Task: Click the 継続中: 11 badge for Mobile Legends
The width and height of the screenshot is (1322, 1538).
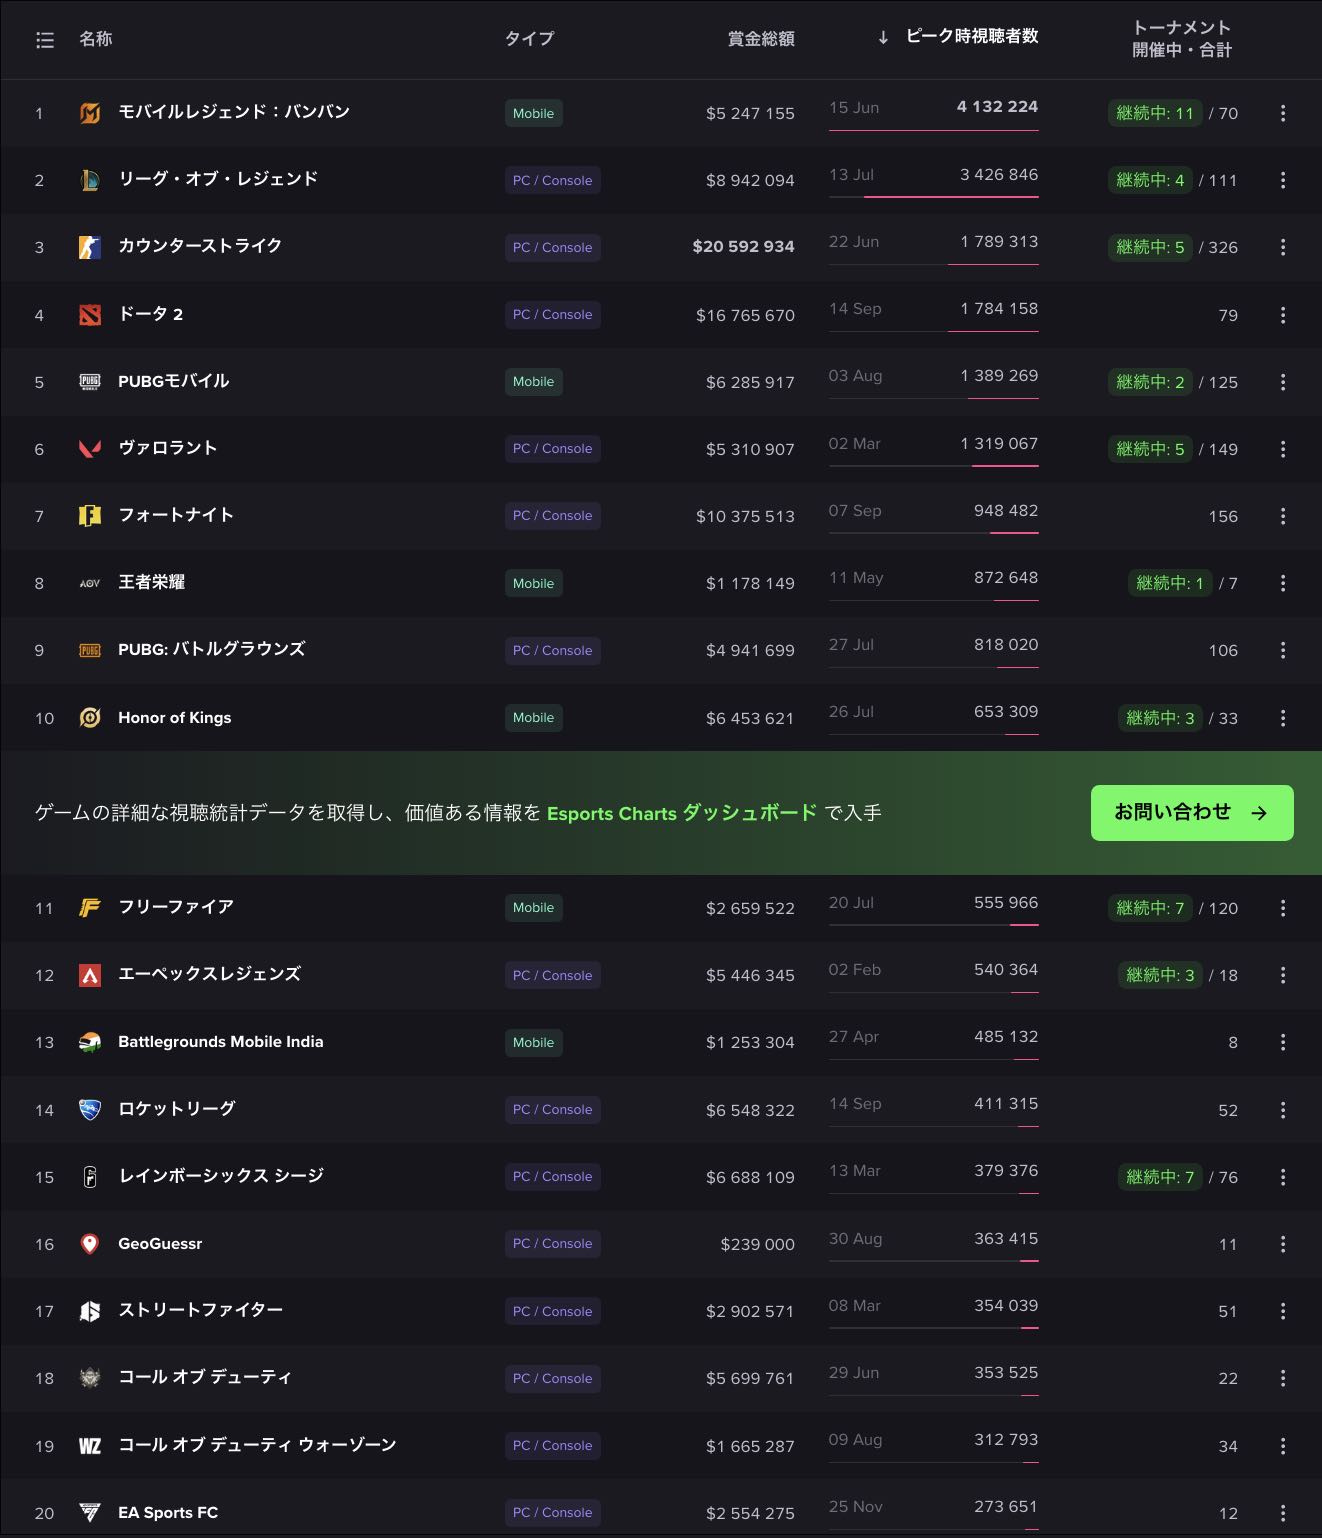Action: pyautogui.click(x=1154, y=113)
